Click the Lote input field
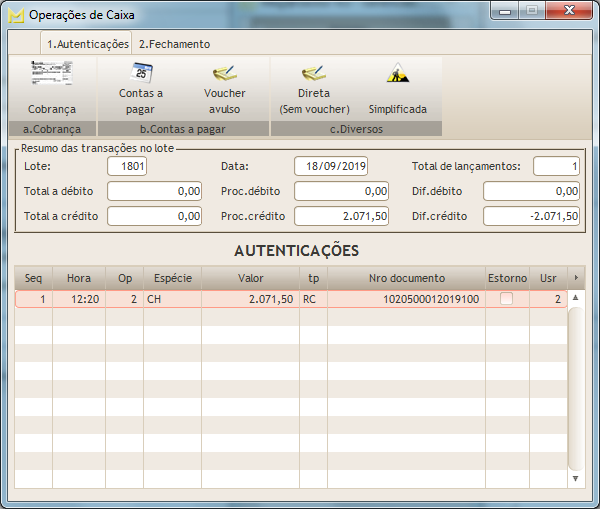Screen dimensions: 600x509 (127, 166)
